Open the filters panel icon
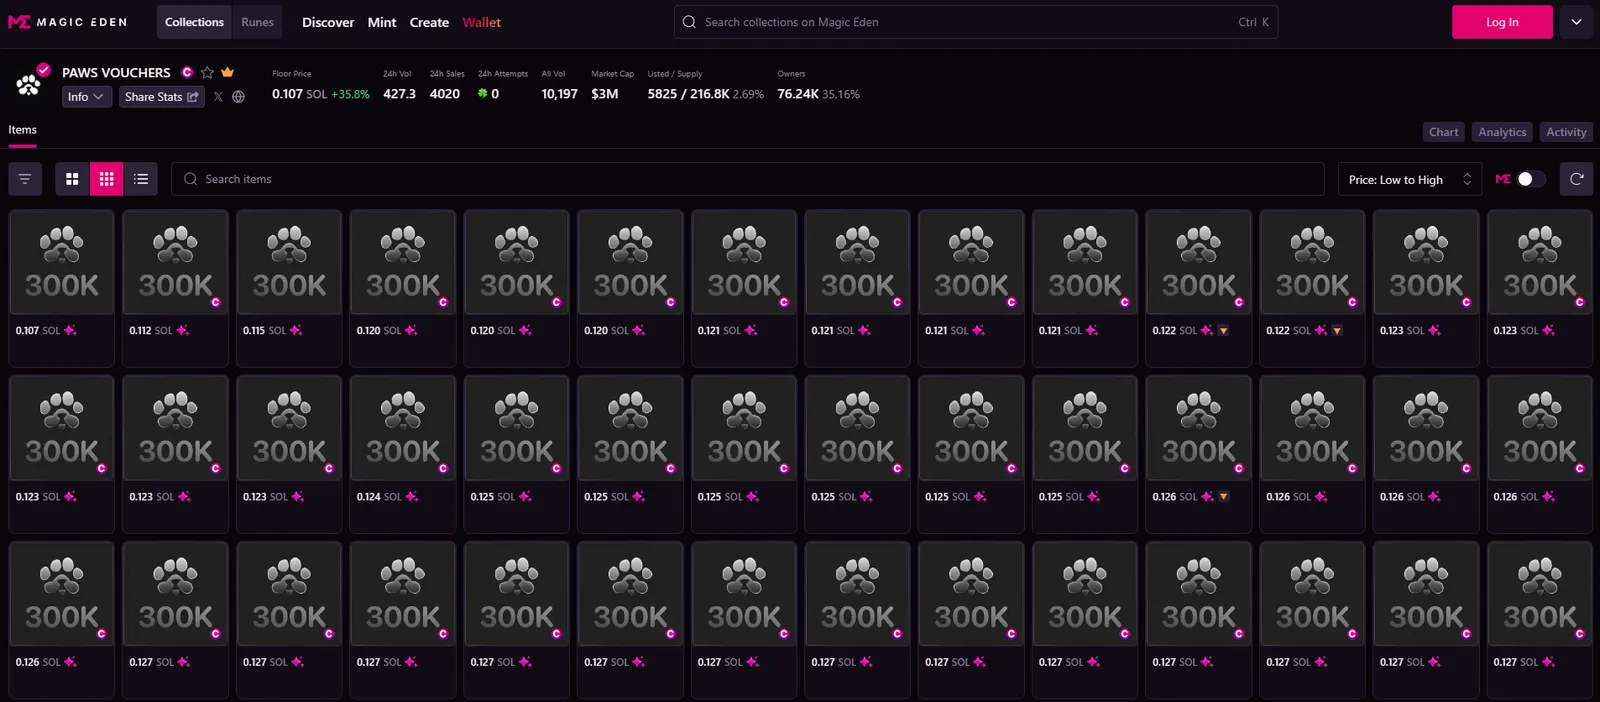This screenshot has width=1600, height=702. point(25,179)
